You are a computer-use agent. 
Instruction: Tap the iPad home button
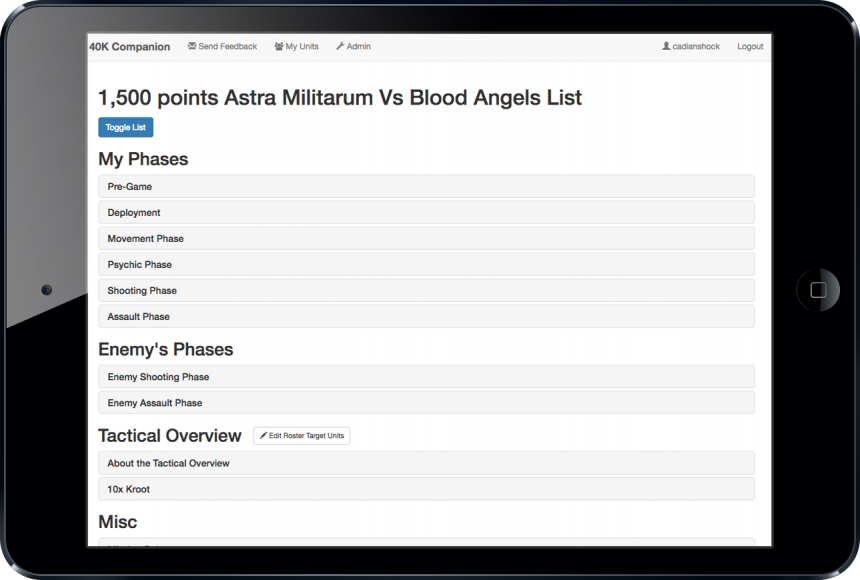818,290
